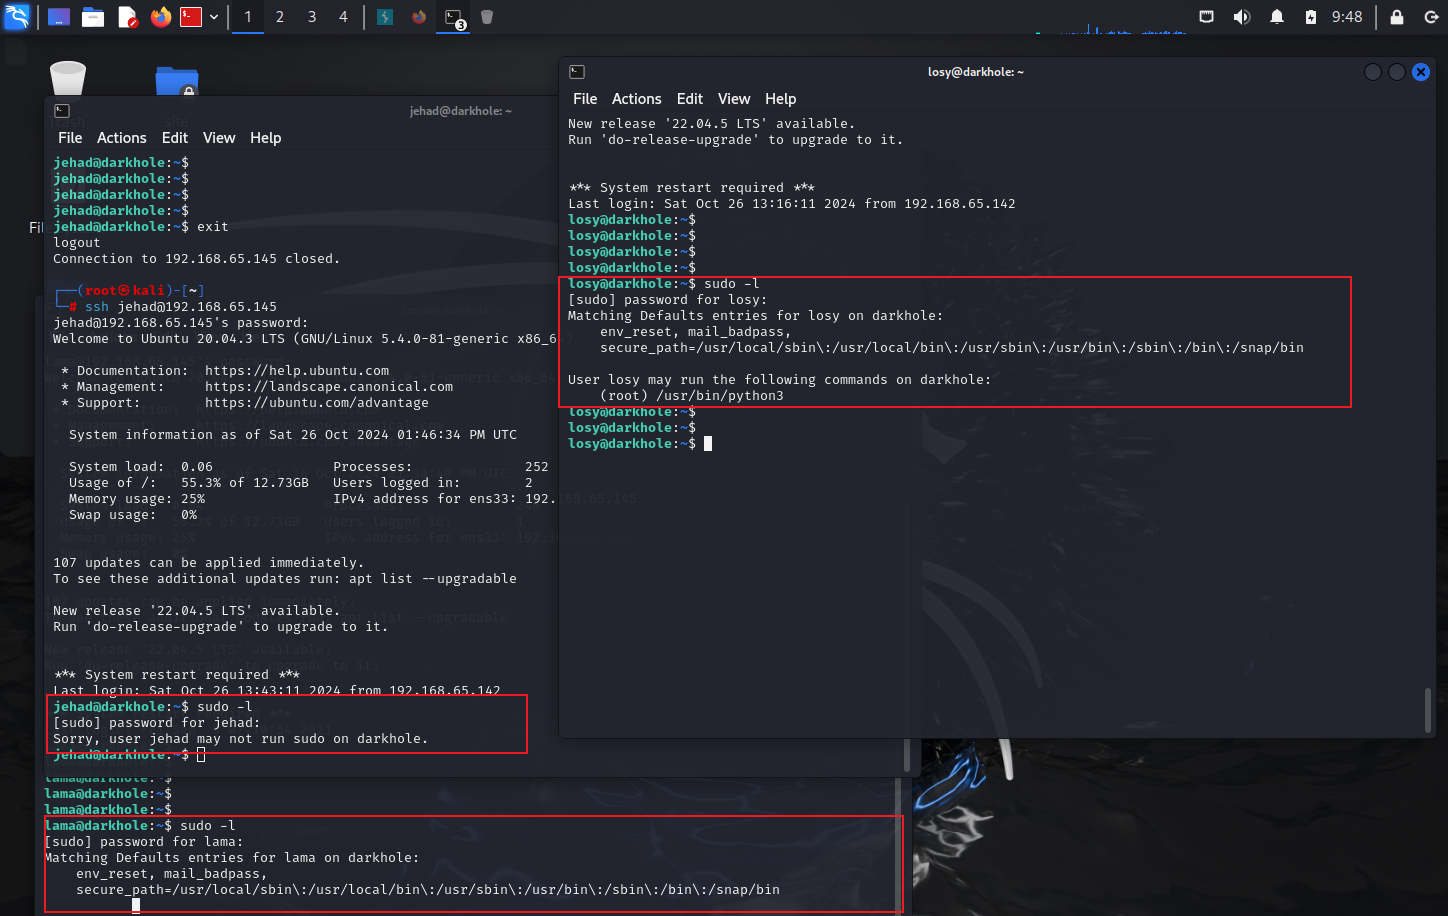
Task: Open the Kali applications menu
Action: click(x=17, y=16)
